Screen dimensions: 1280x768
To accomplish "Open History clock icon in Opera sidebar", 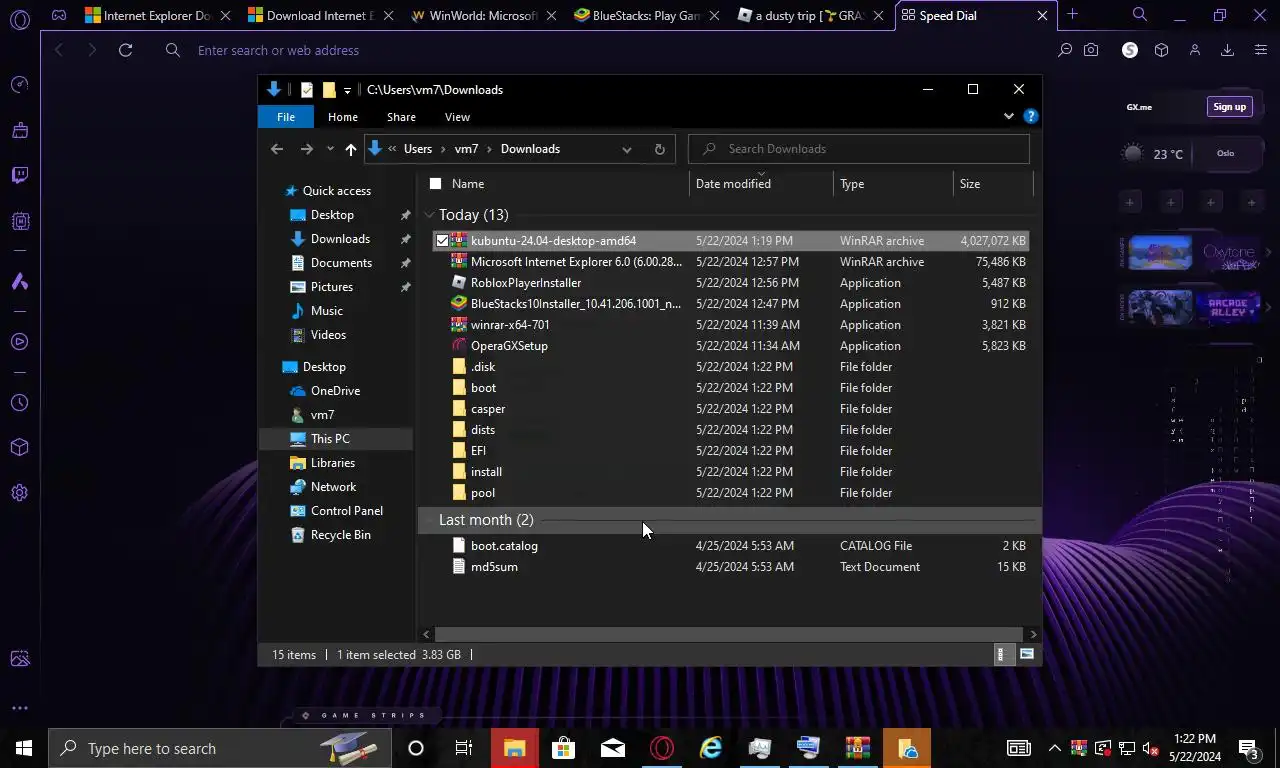I will (20, 403).
